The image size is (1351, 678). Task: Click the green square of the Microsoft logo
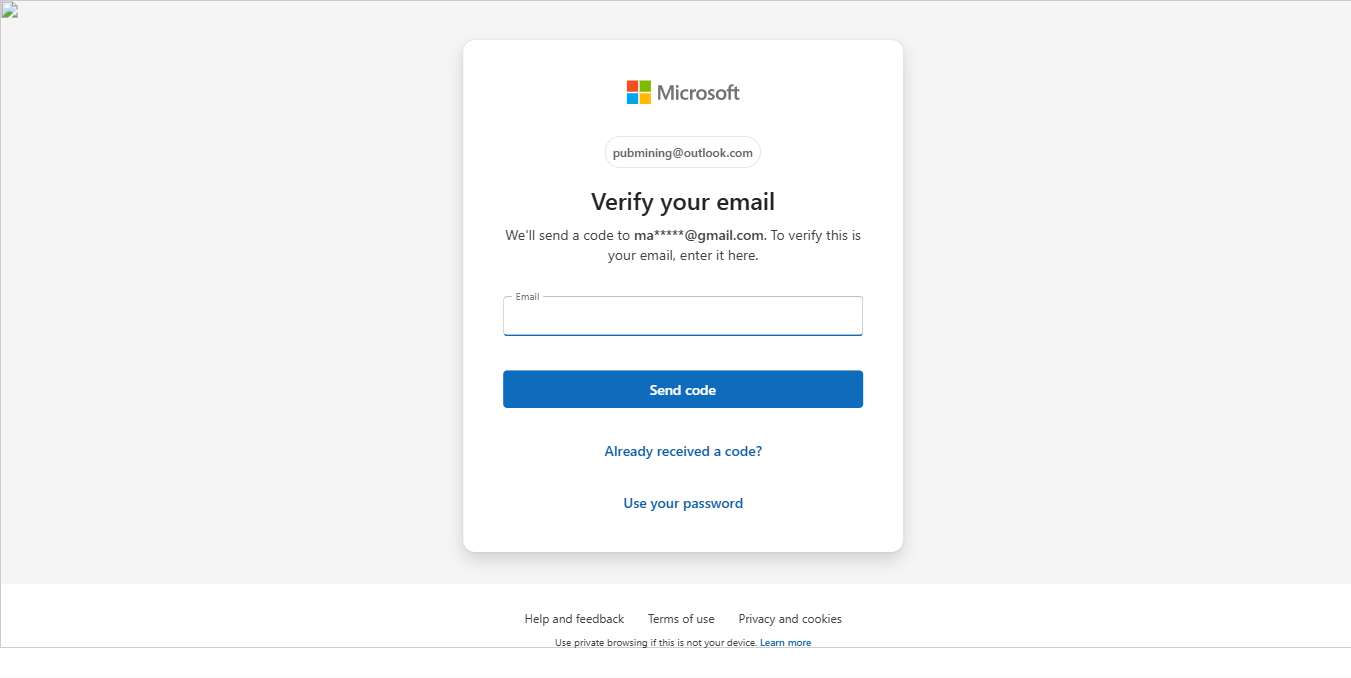(645, 86)
